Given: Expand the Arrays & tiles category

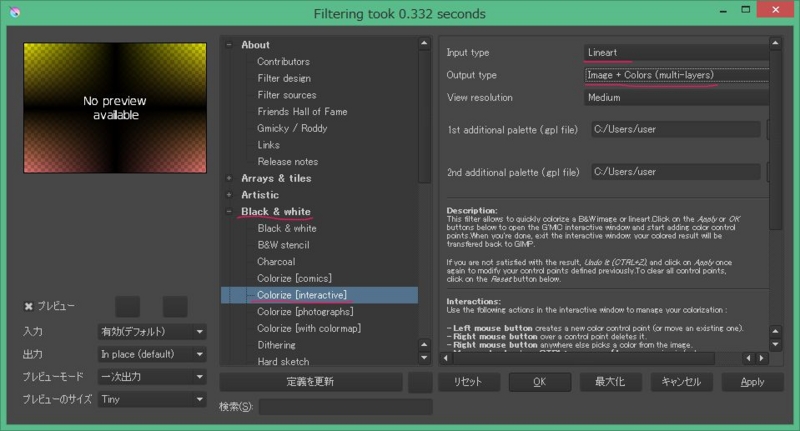Looking at the screenshot, I should coord(229,179).
